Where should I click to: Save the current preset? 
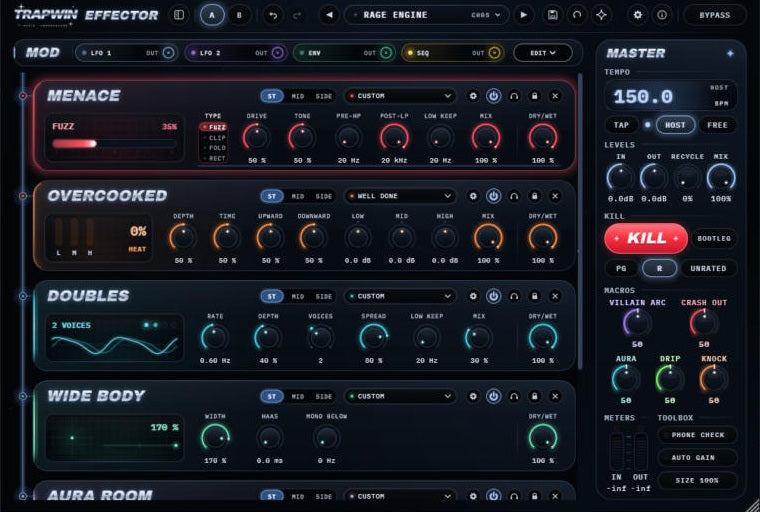coord(552,15)
